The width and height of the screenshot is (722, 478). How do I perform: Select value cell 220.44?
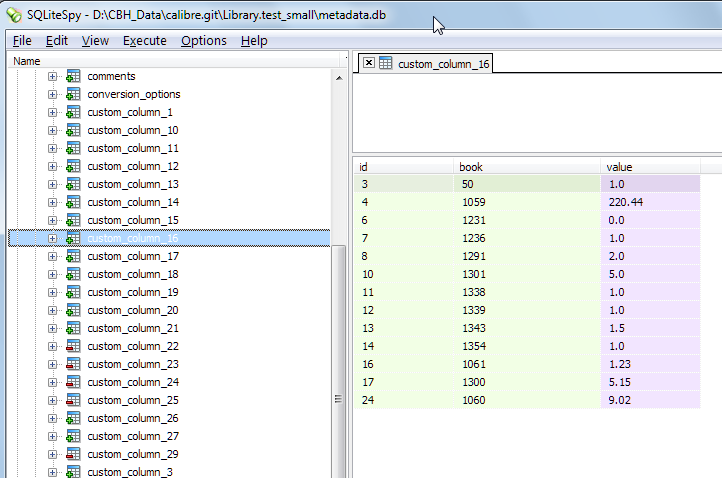[651, 202]
